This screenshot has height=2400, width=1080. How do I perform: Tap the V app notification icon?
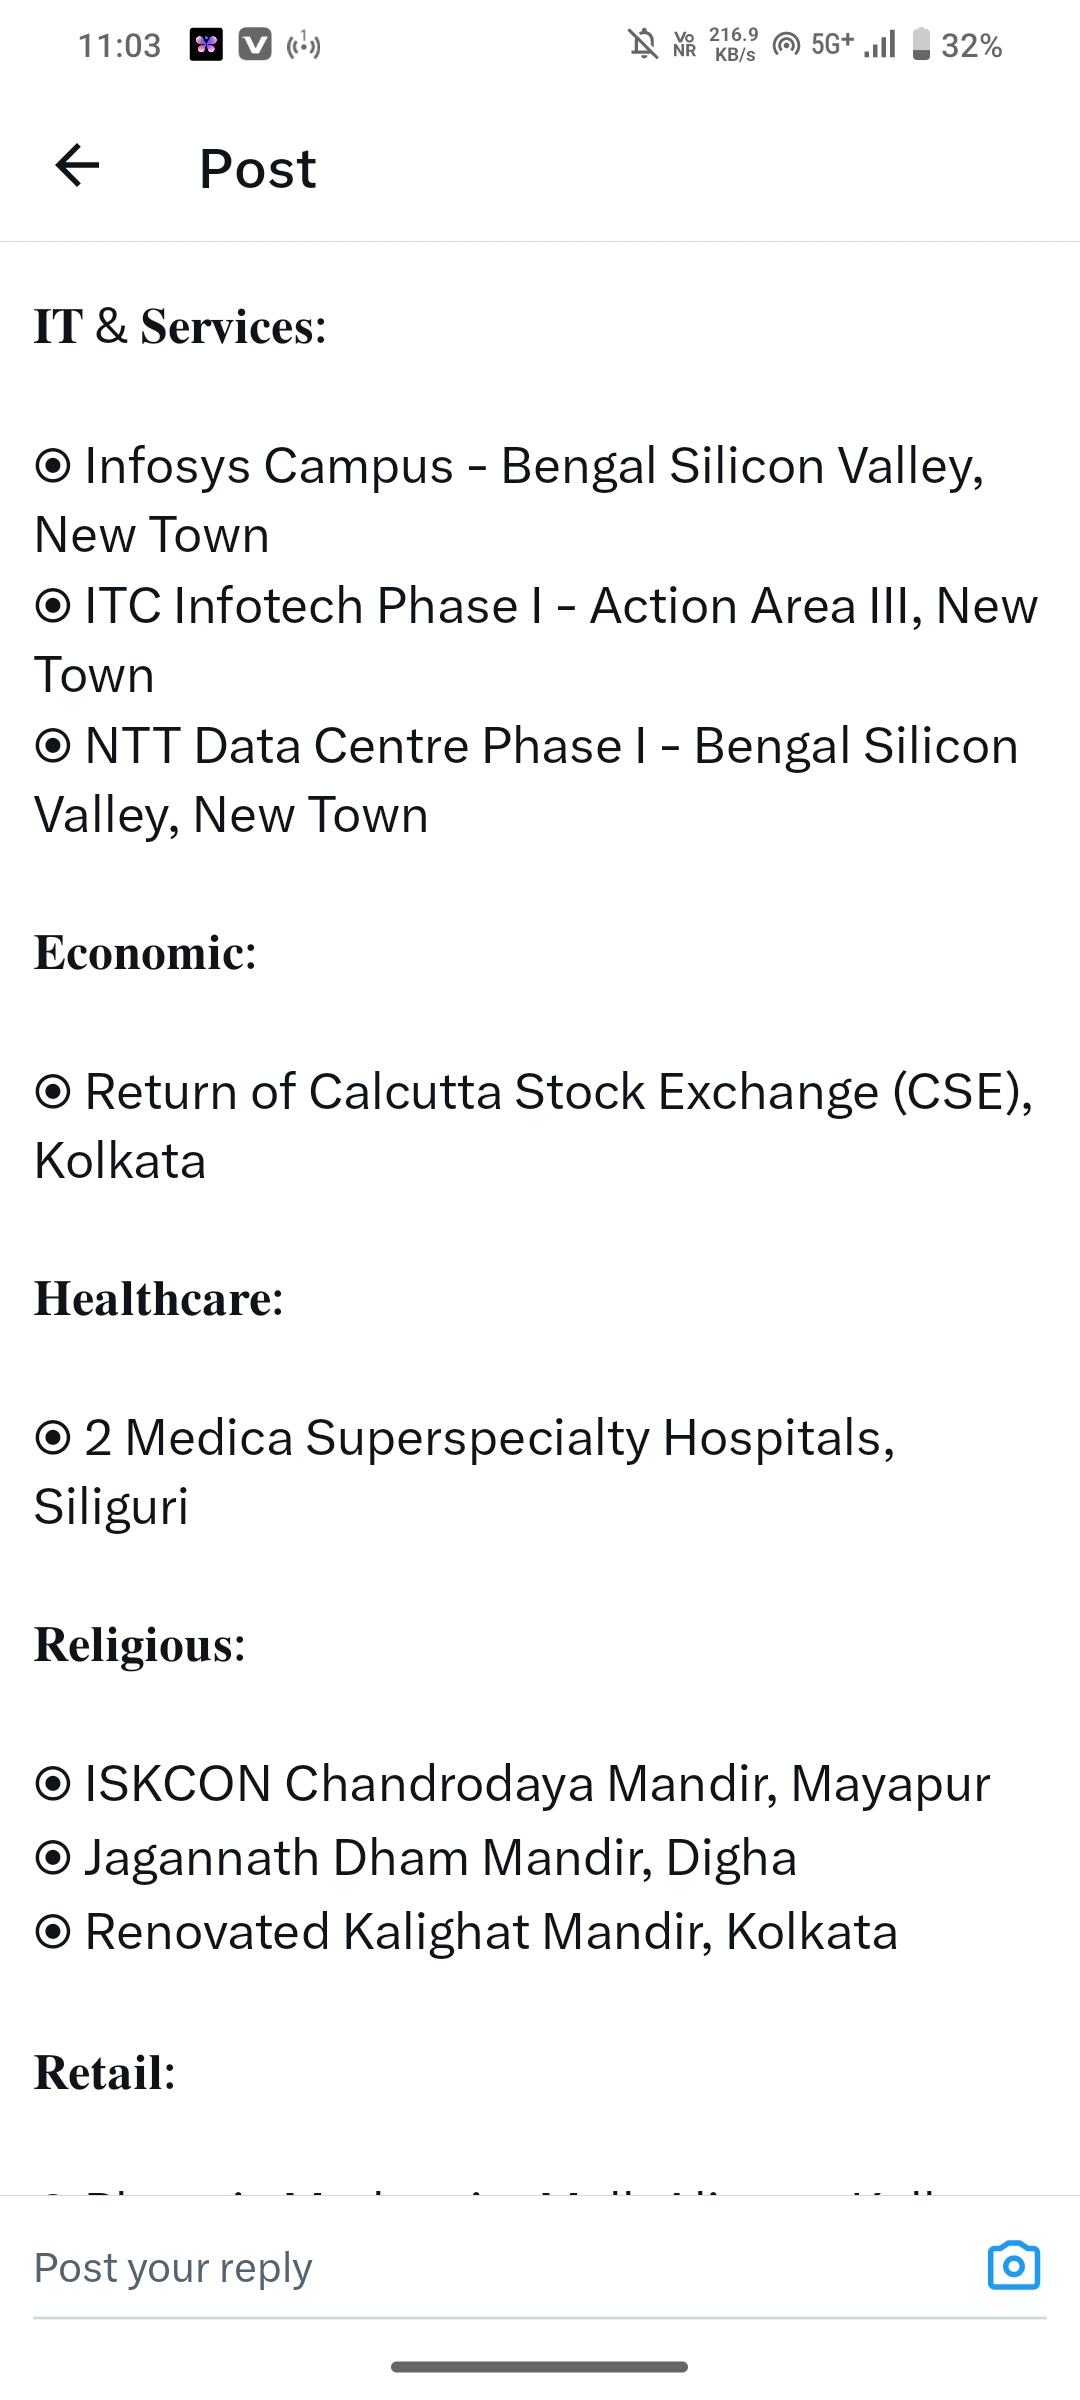click(255, 45)
